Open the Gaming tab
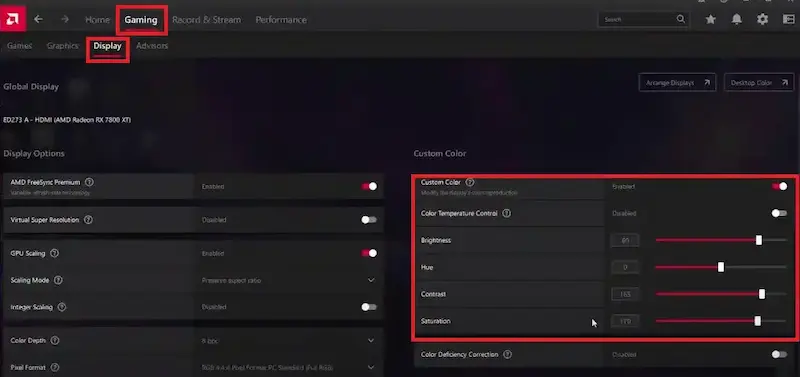Screen dimensions: 800x377 141,20
